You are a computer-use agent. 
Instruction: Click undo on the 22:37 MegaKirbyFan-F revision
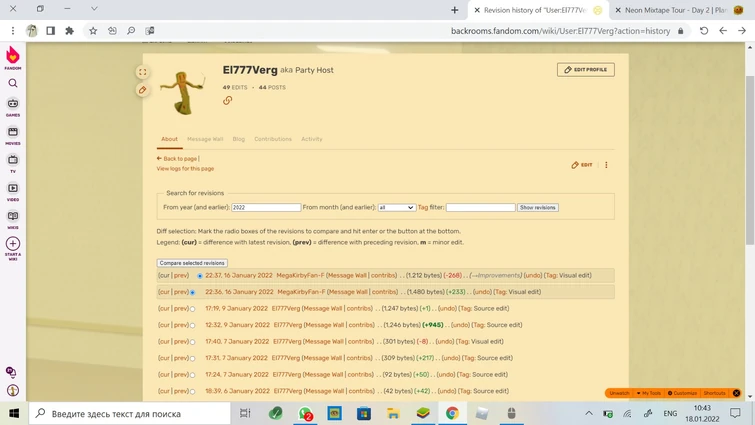point(533,276)
